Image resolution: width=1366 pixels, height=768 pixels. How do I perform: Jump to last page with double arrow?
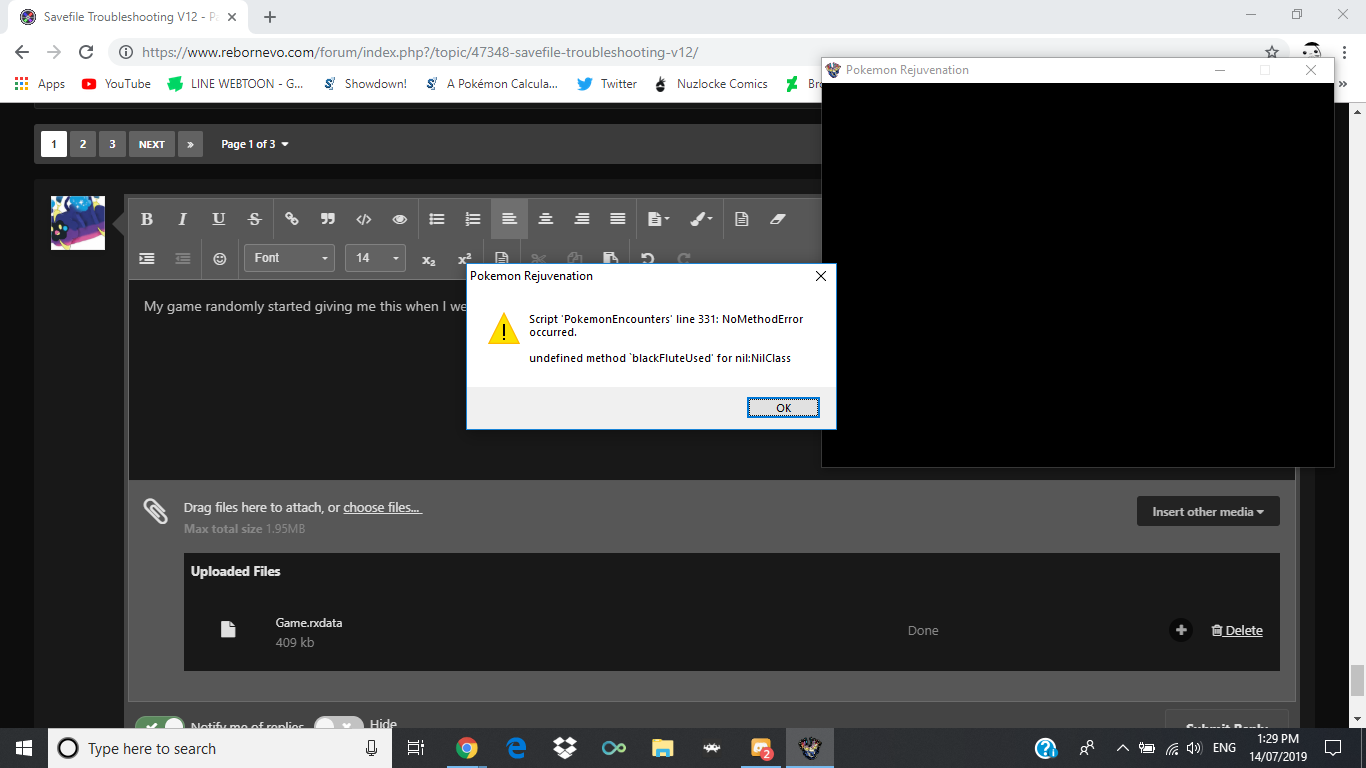[x=190, y=144]
